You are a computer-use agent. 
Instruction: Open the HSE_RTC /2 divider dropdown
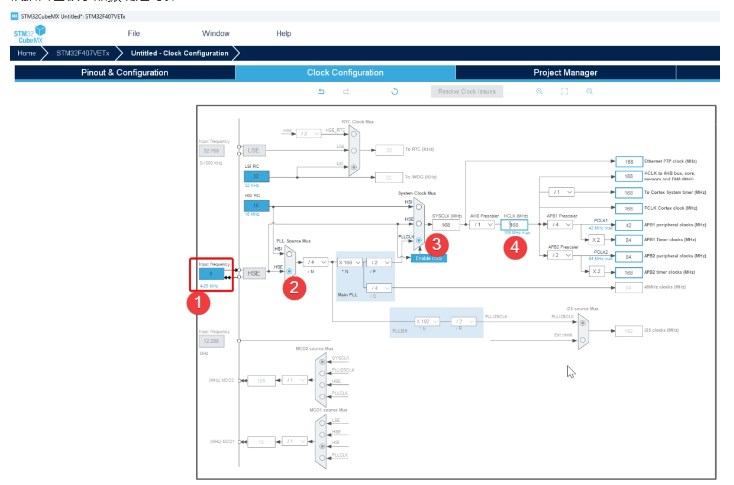tap(308, 133)
